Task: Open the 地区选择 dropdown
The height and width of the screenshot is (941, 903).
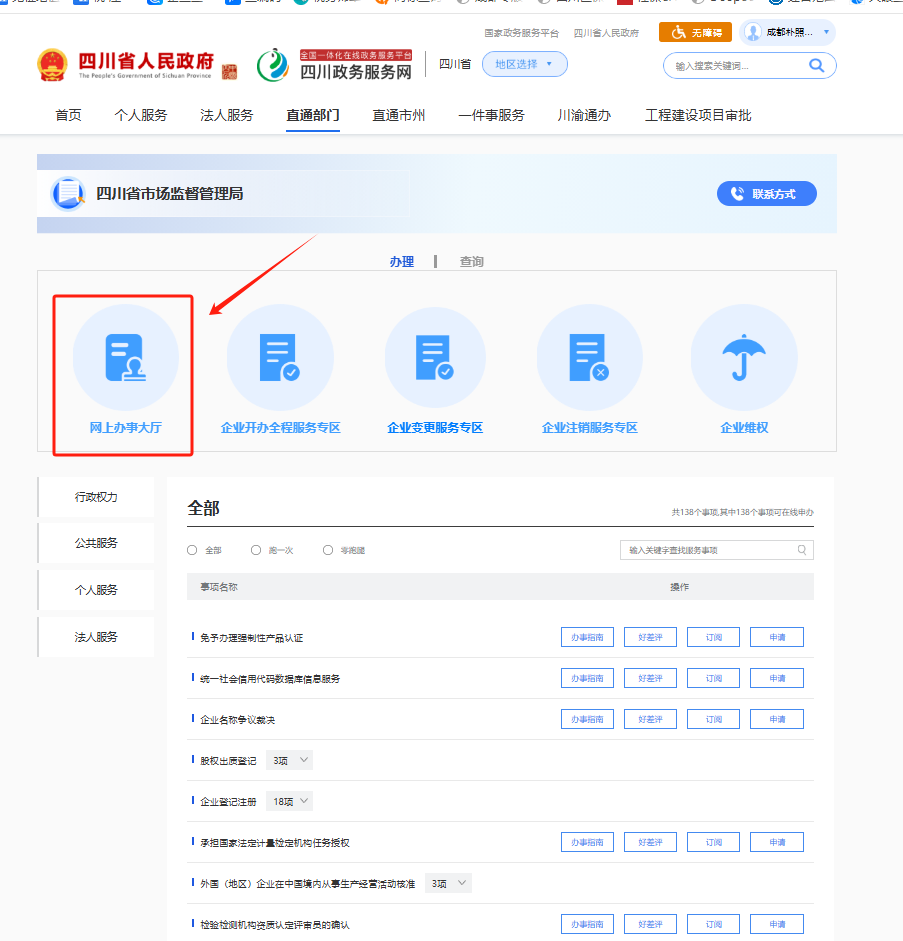Action: pos(524,64)
